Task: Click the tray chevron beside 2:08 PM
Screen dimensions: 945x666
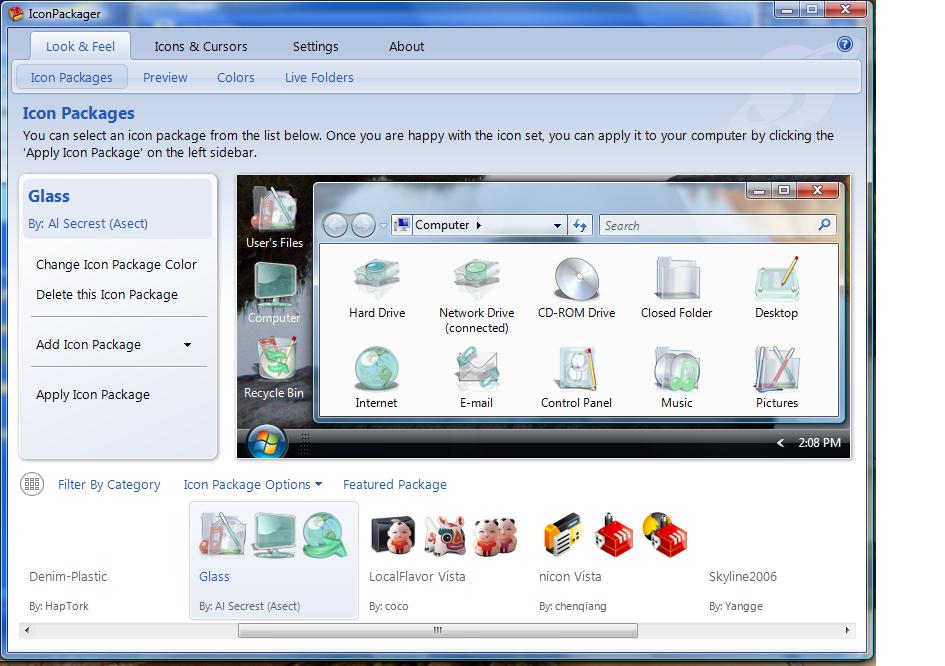Action: (780, 443)
